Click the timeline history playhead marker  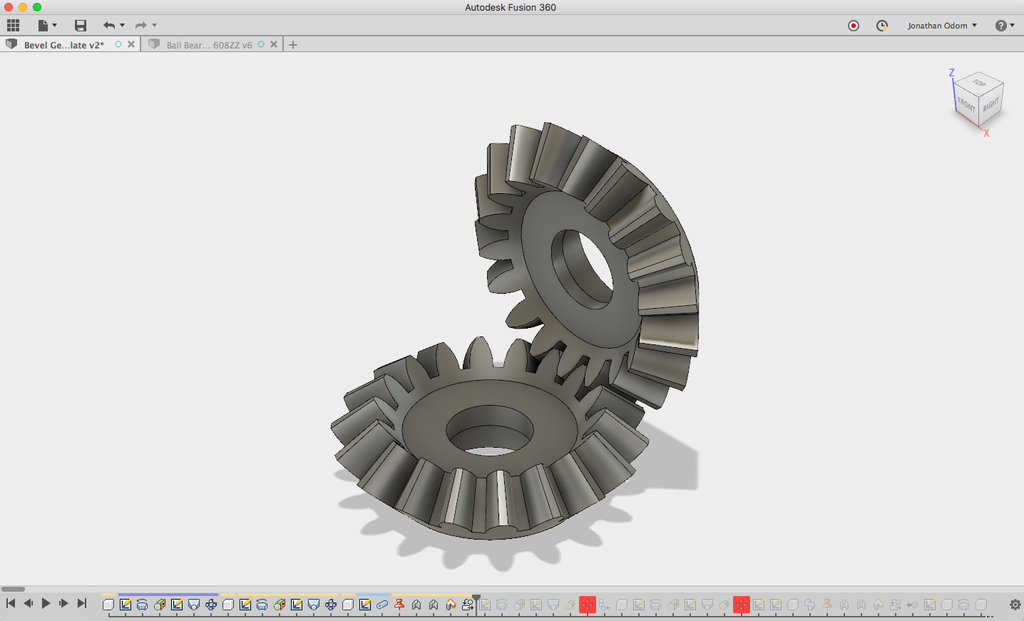click(477, 599)
